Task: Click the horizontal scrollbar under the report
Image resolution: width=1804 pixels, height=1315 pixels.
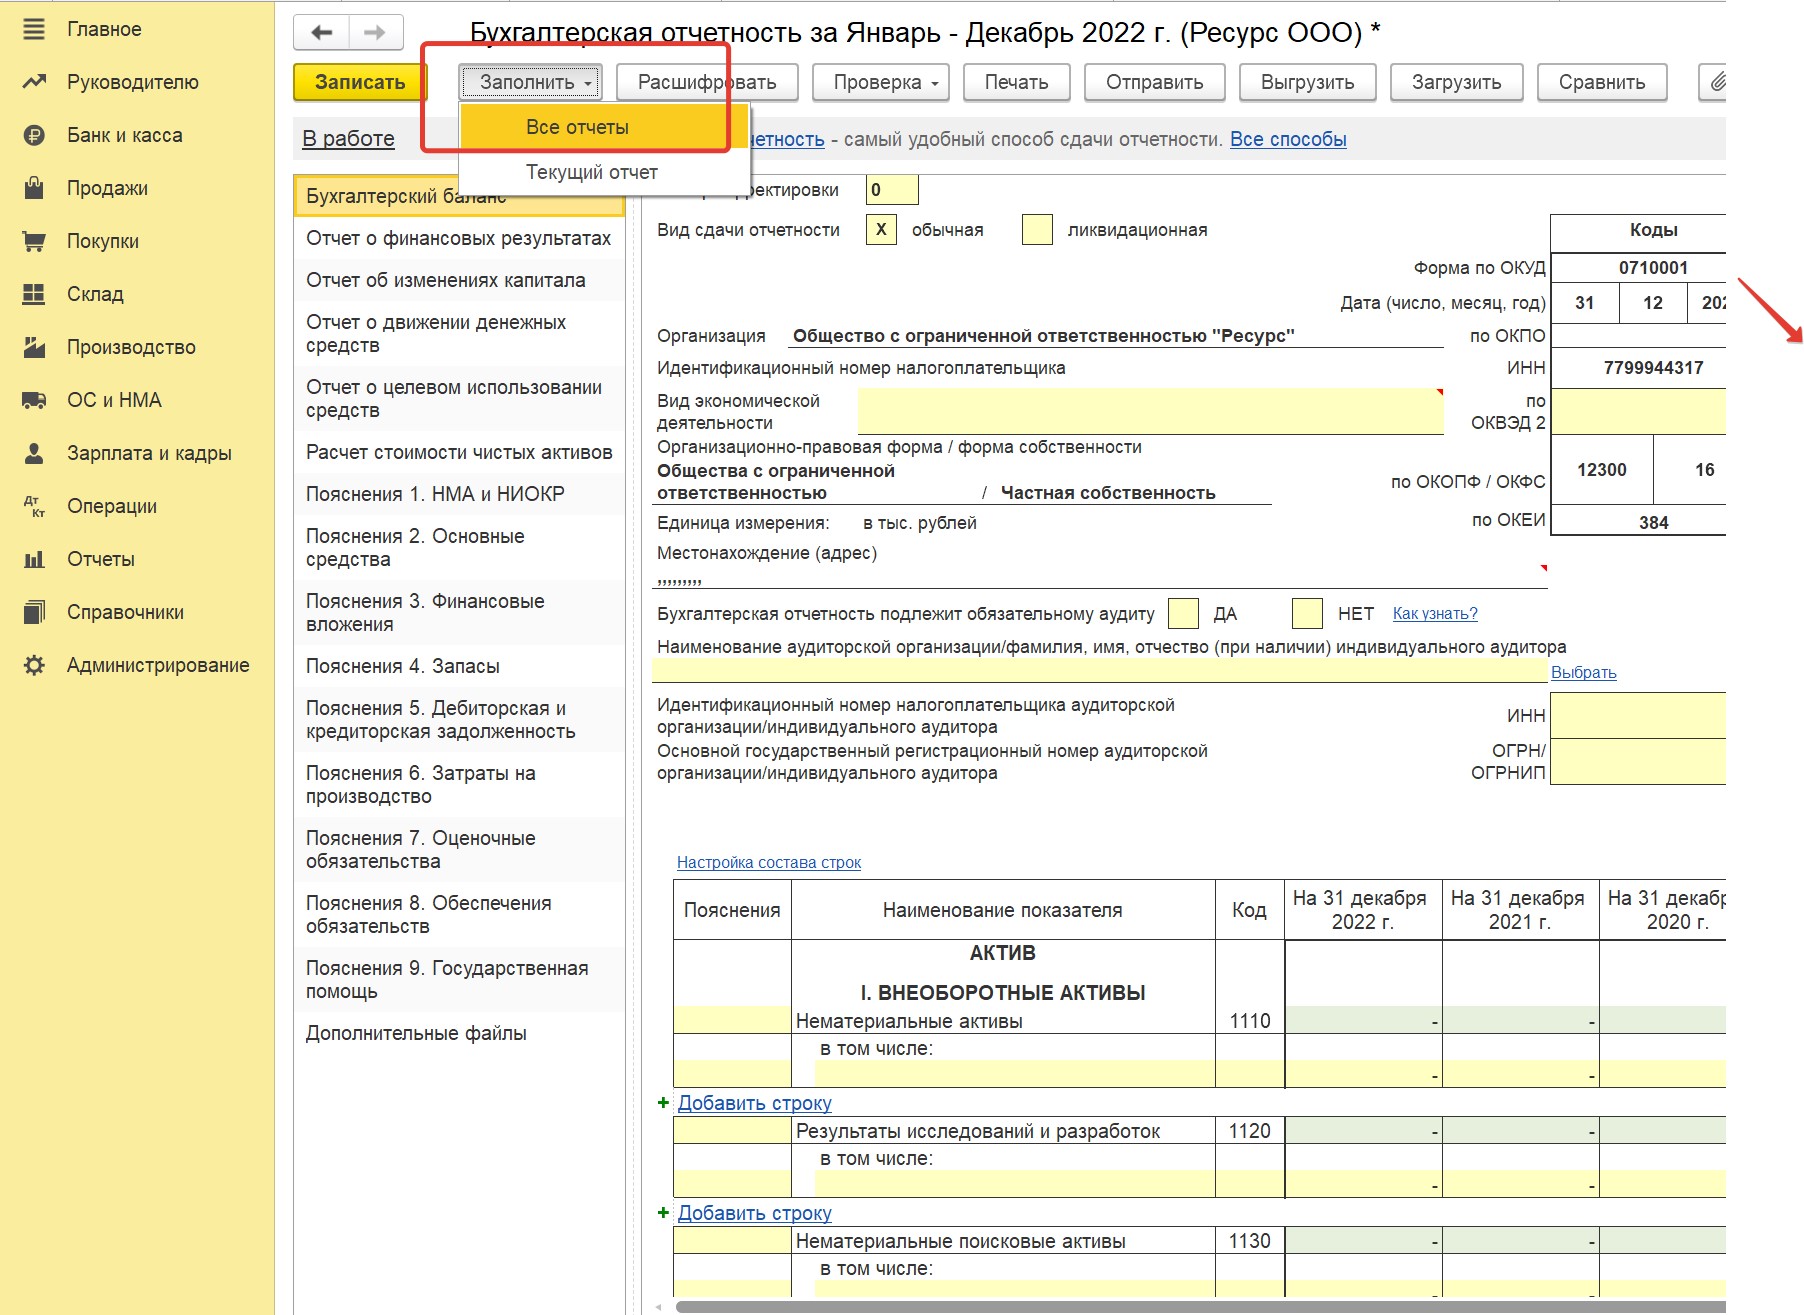Action: coord(1200,1307)
